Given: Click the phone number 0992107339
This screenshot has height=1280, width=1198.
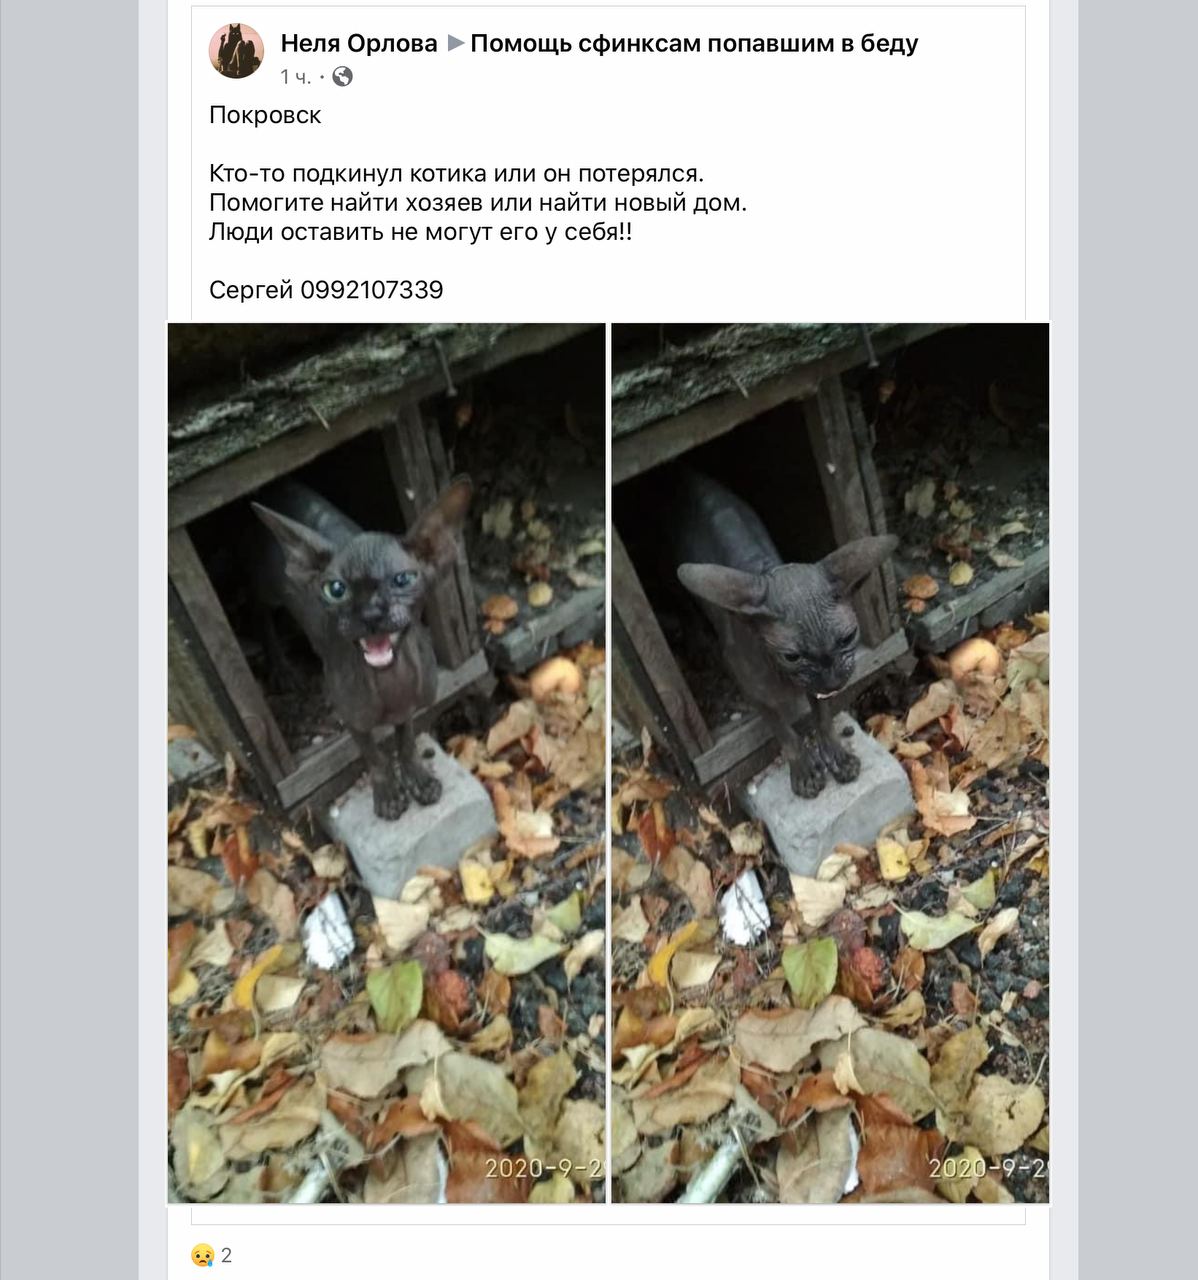Looking at the screenshot, I should click(372, 290).
